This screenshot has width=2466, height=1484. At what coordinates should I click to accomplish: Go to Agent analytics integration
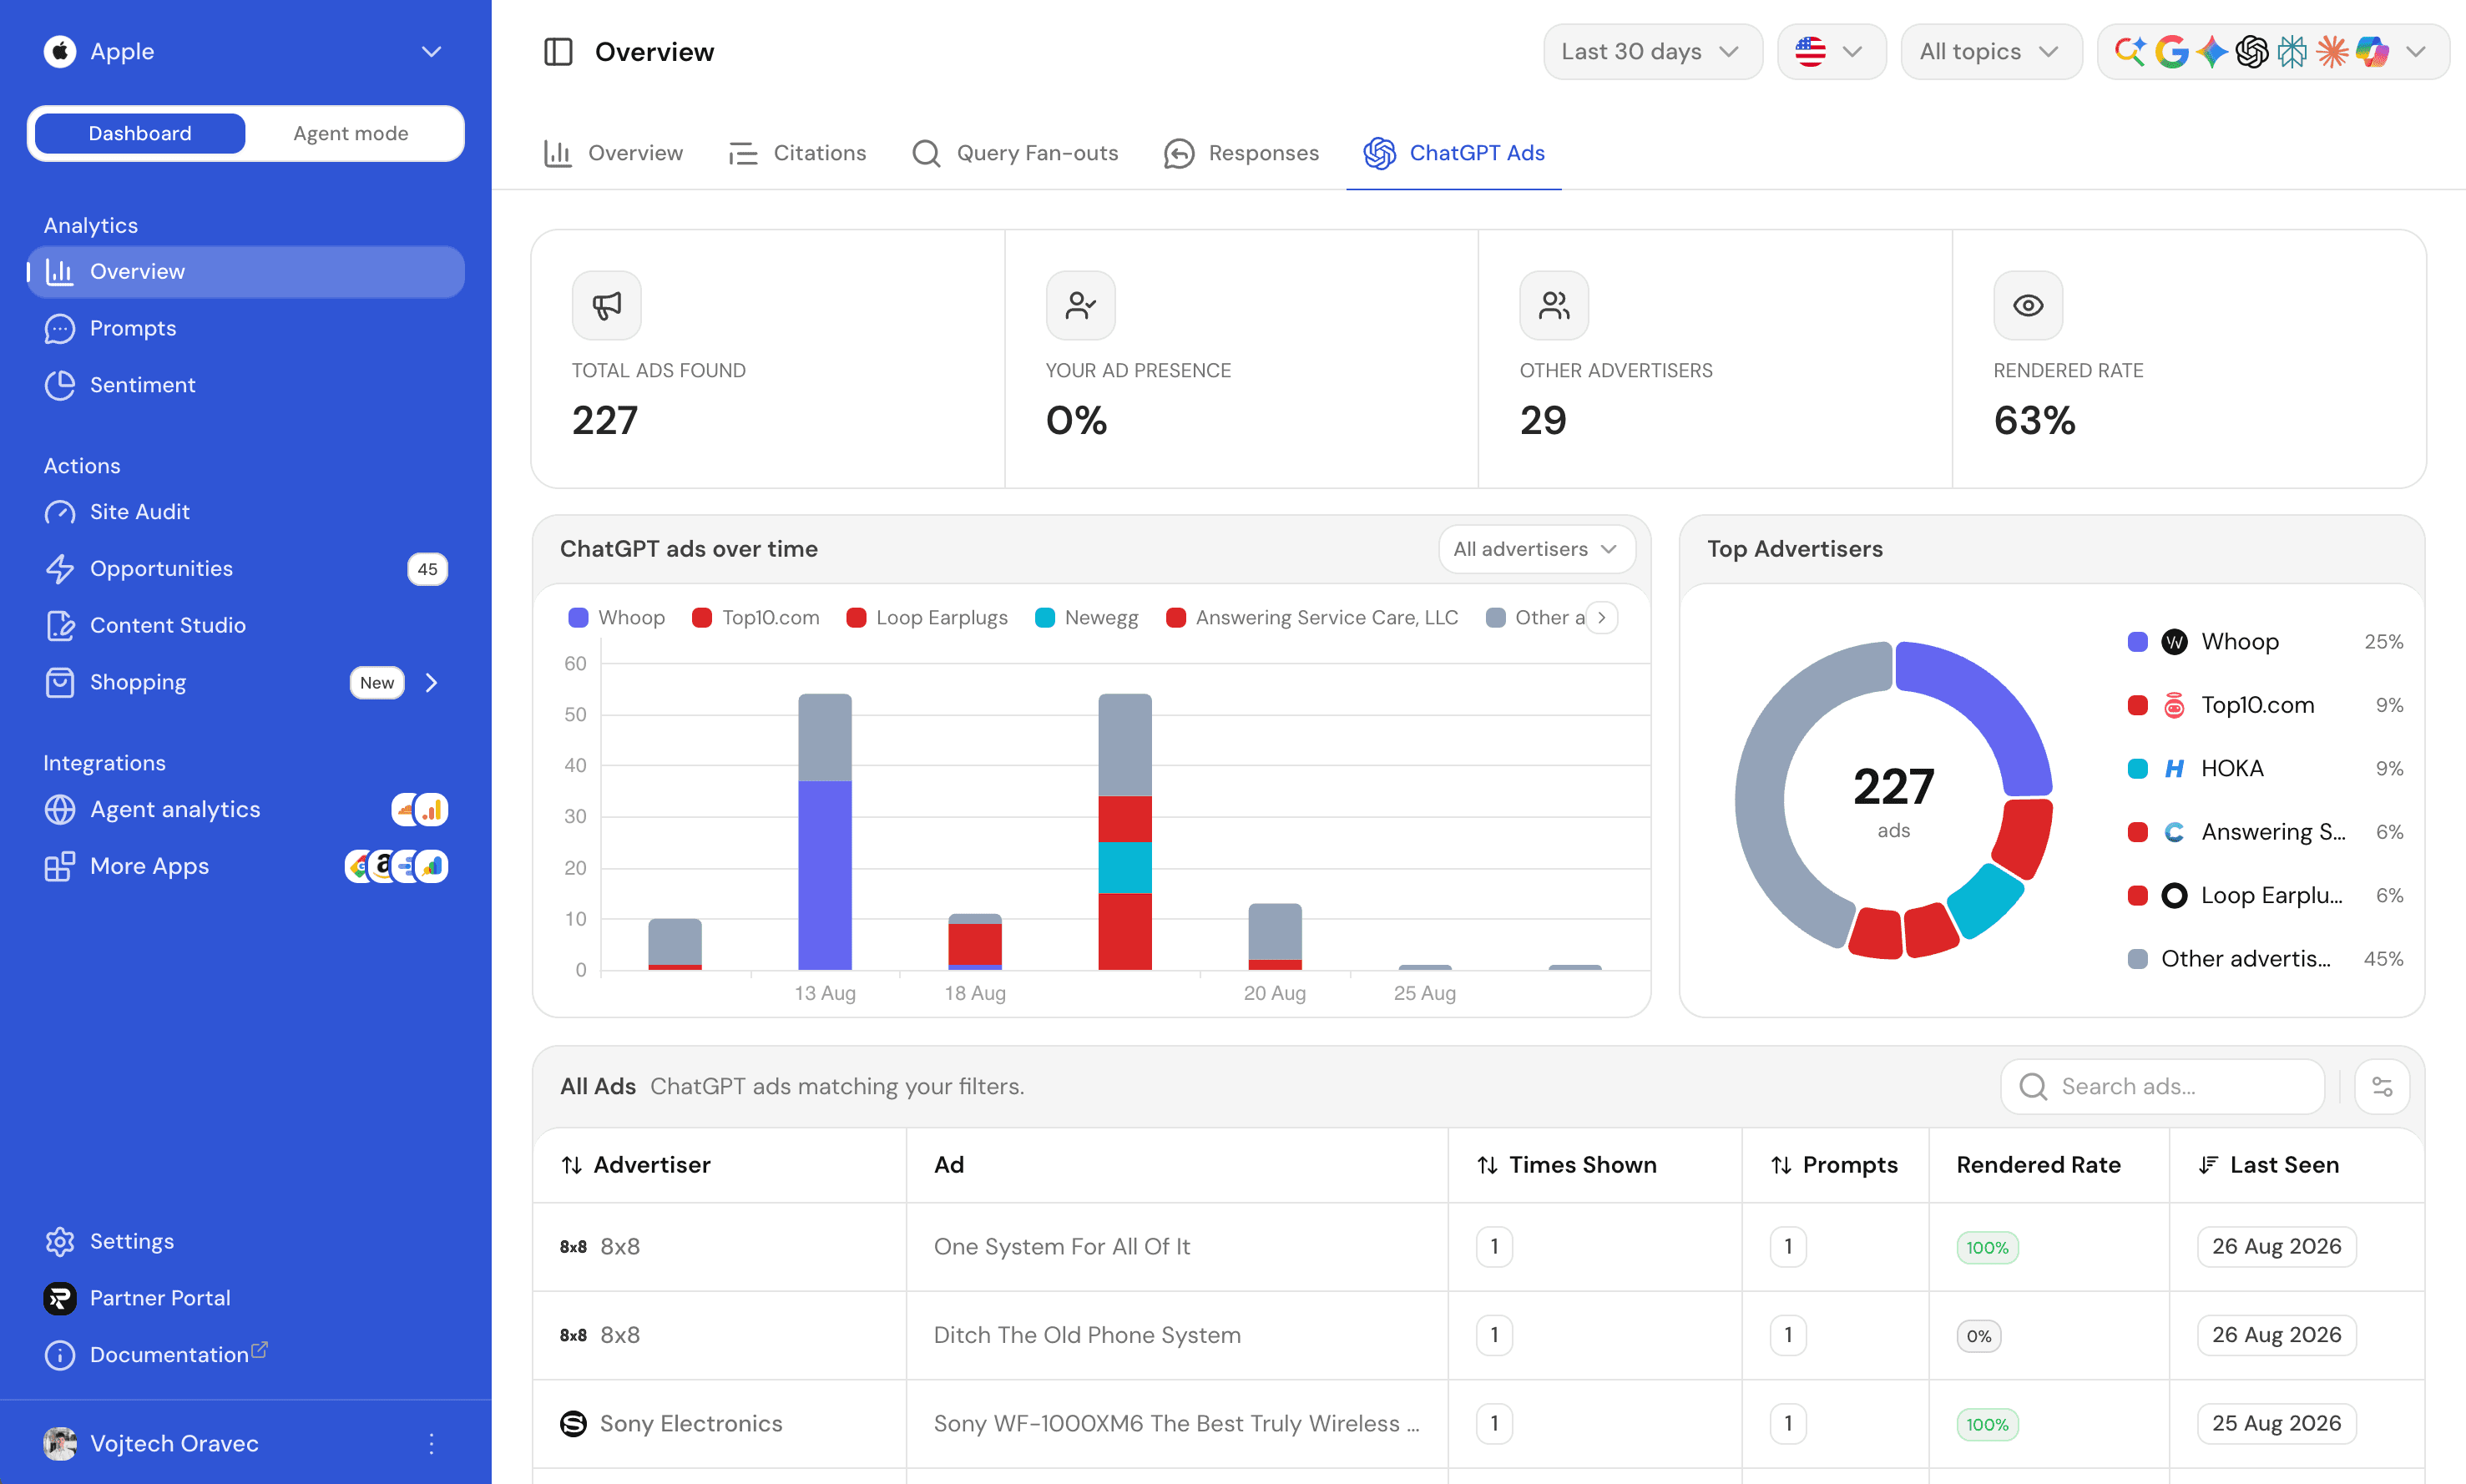[175, 809]
